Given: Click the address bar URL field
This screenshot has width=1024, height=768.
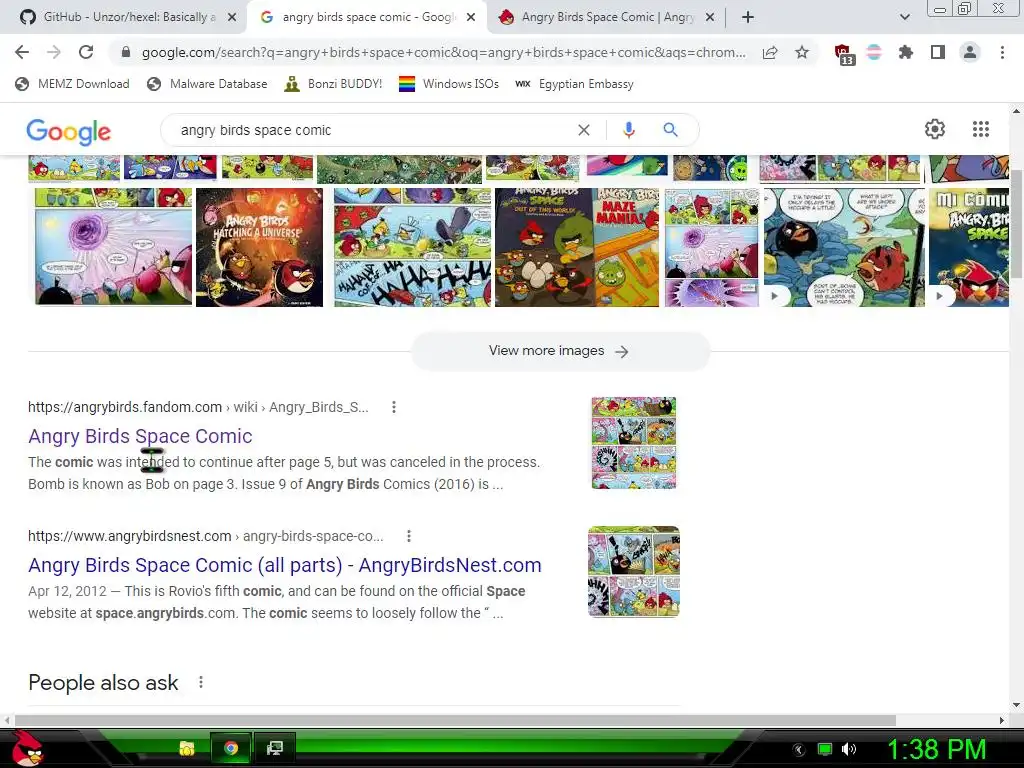Looking at the screenshot, I should point(443,52).
